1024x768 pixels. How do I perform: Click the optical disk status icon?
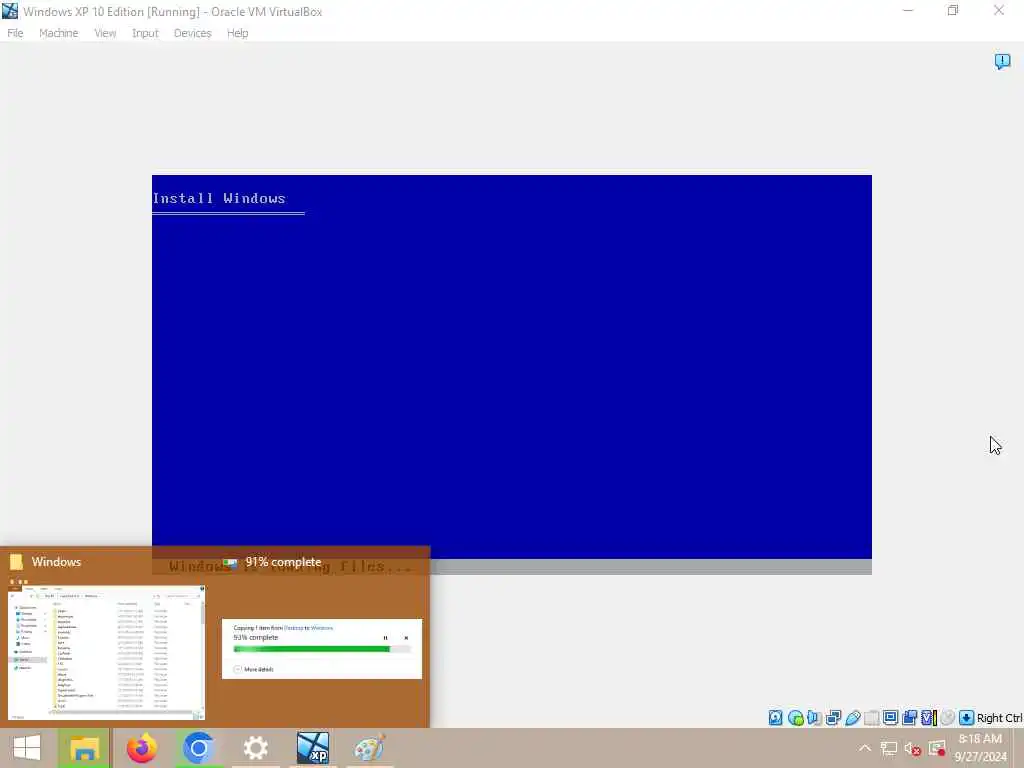795,718
